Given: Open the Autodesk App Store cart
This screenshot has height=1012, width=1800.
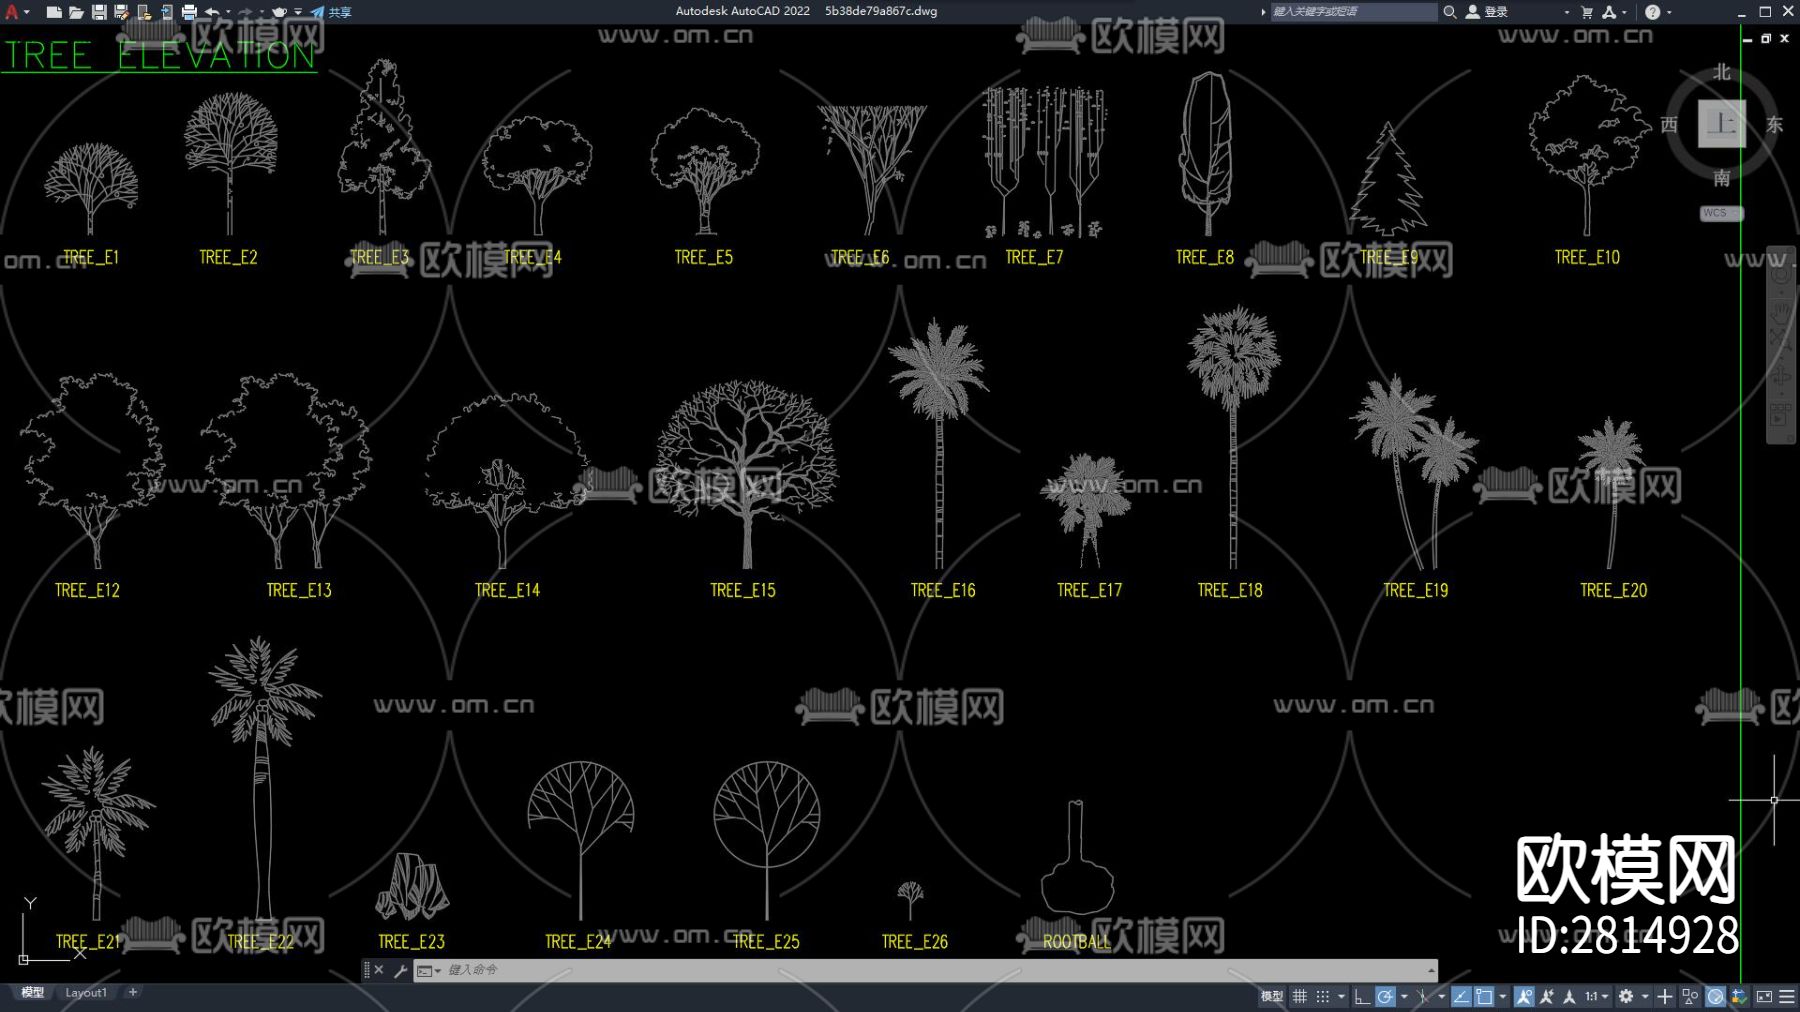Looking at the screenshot, I should coord(1587,12).
